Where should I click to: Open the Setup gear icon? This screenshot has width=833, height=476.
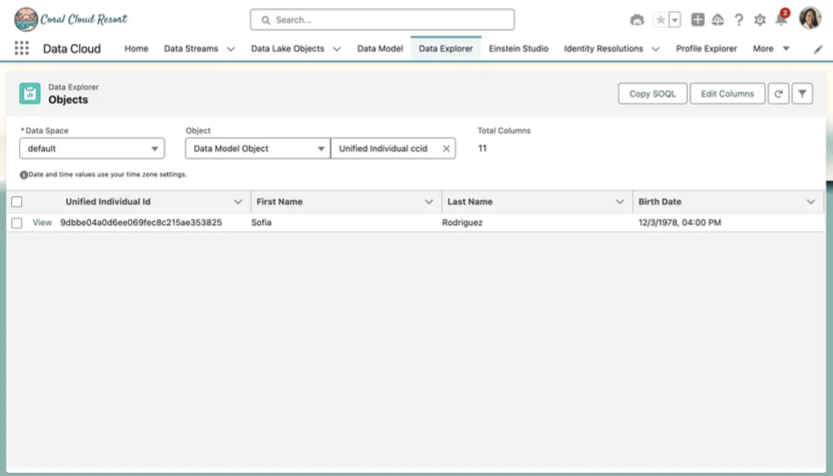(760, 20)
